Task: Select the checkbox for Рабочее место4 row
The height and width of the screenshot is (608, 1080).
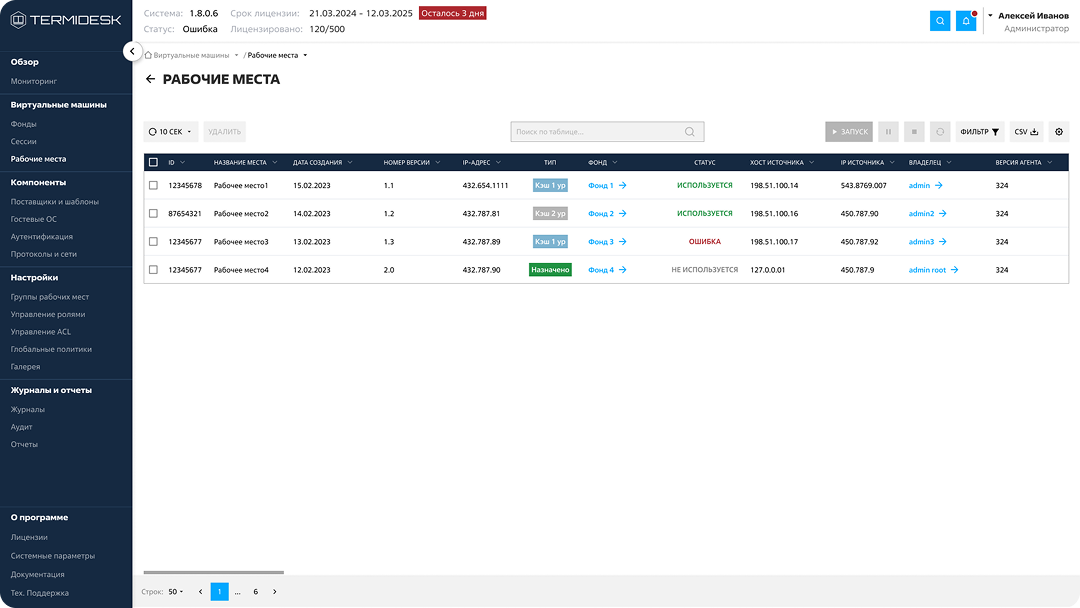Action: pos(153,270)
